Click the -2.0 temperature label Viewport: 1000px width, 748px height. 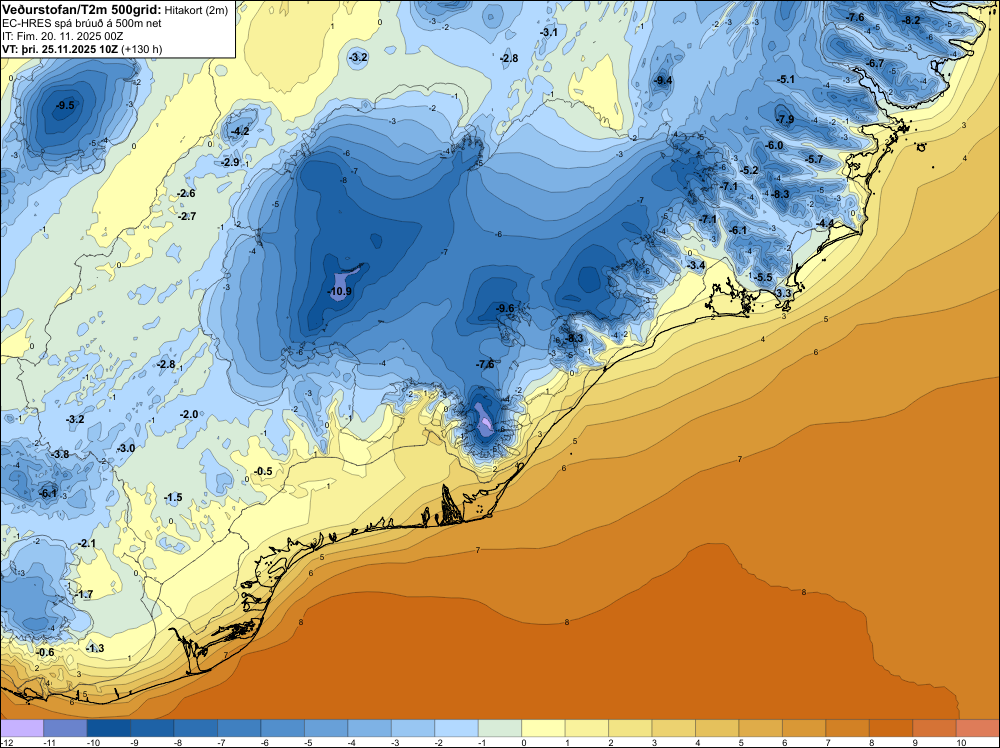click(189, 414)
